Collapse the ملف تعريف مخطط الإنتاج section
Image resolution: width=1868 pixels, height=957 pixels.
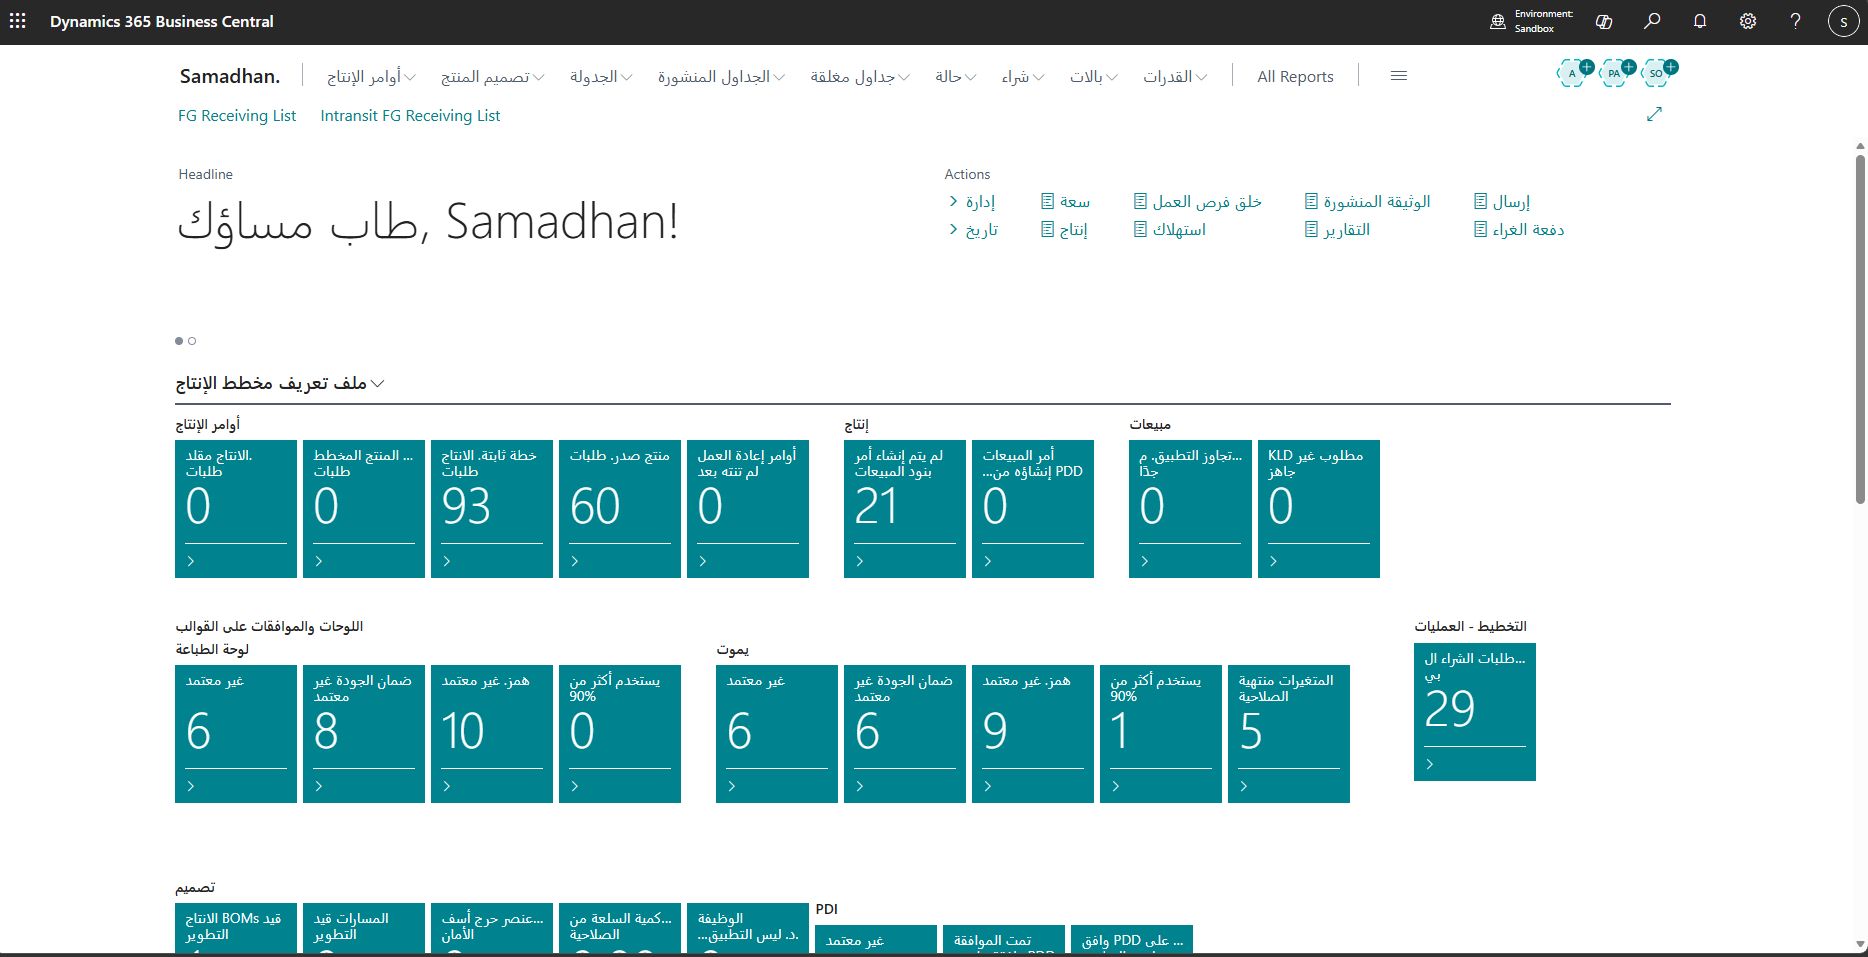[x=280, y=383]
